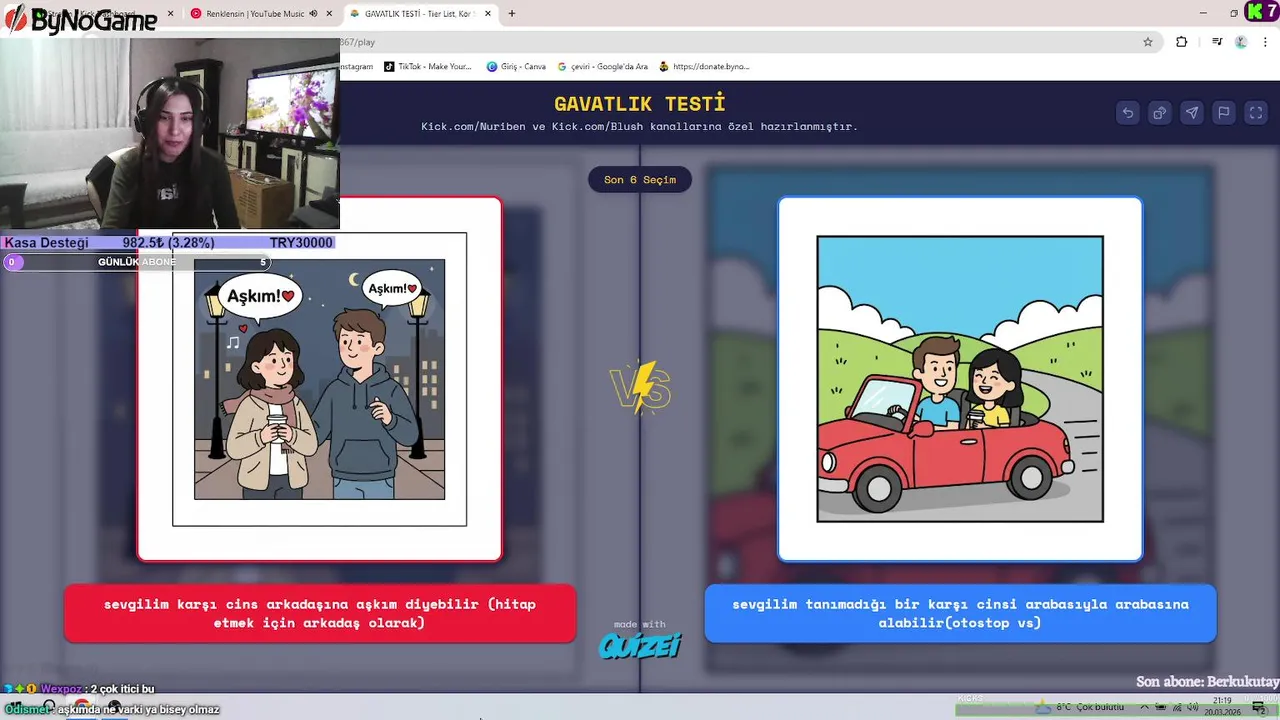Choose the blue 'arabasına alabilir' option button

[960, 614]
